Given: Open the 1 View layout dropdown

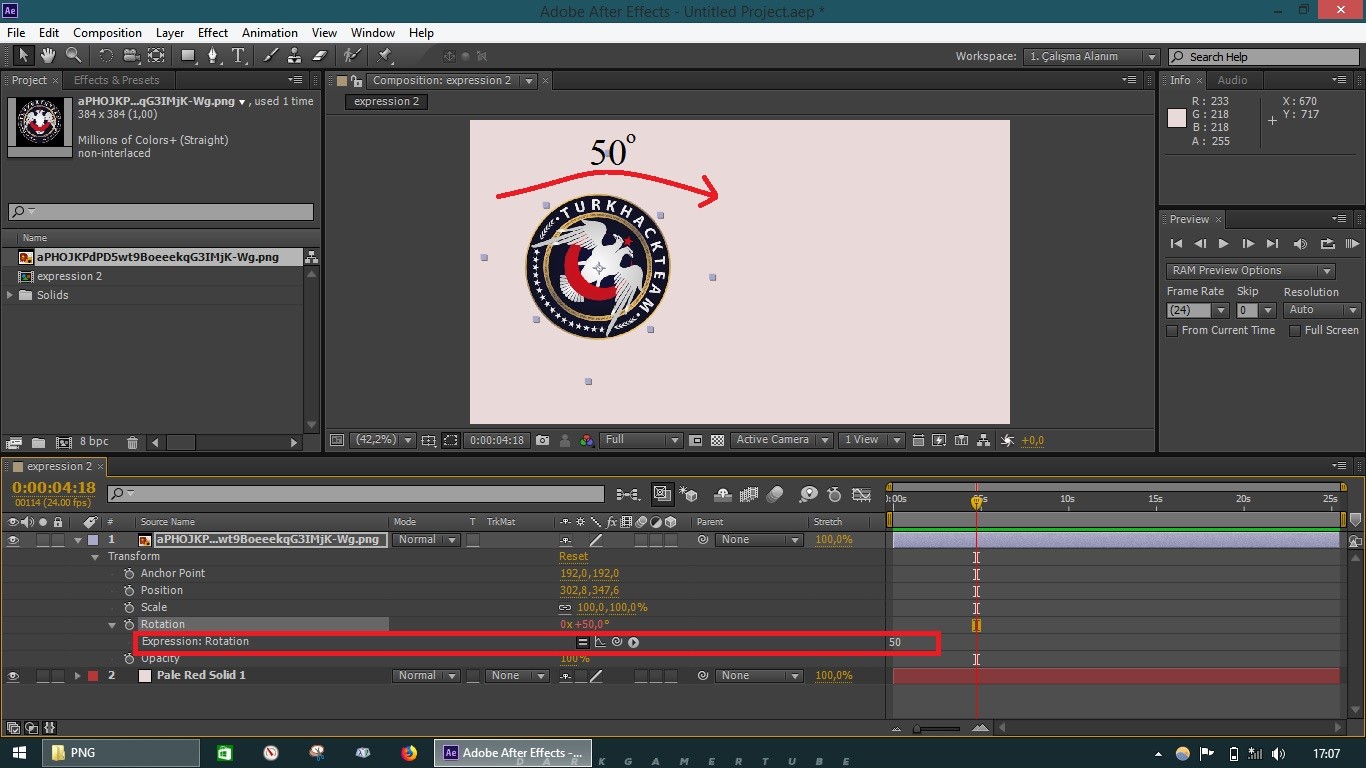Looking at the screenshot, I should (x=871, y=440).
